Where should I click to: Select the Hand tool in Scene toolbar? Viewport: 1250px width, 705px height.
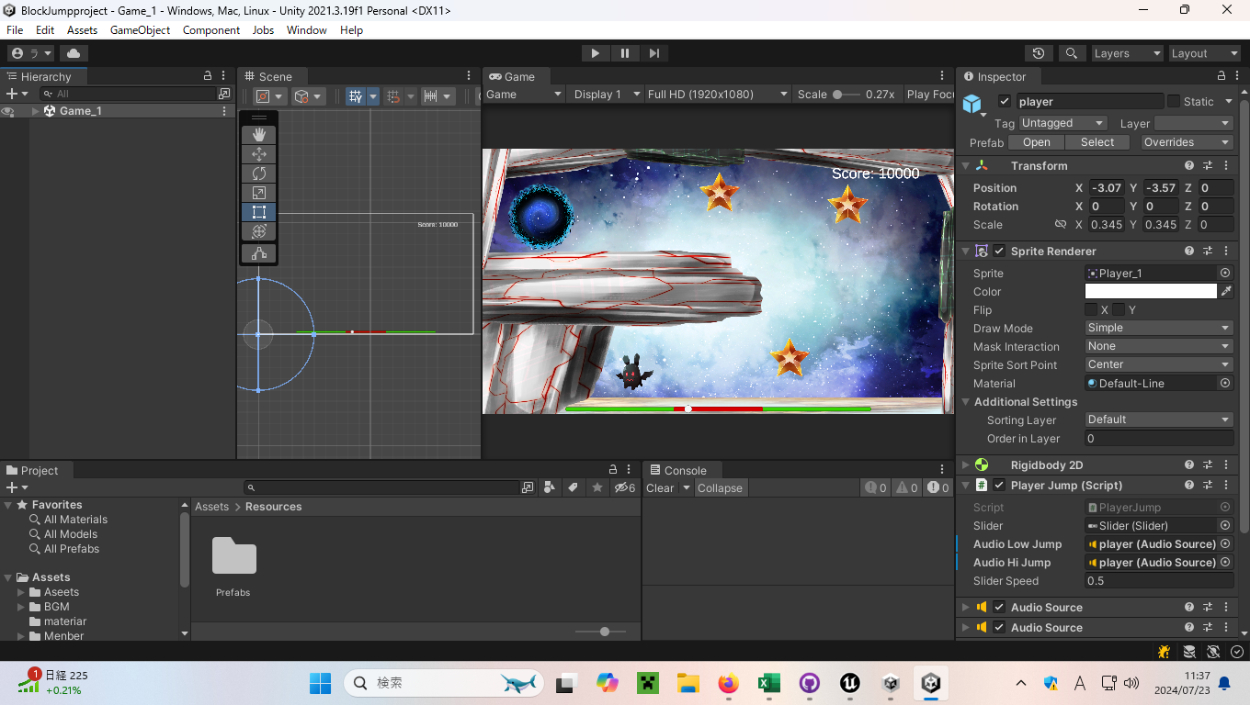tap(259, 134)
